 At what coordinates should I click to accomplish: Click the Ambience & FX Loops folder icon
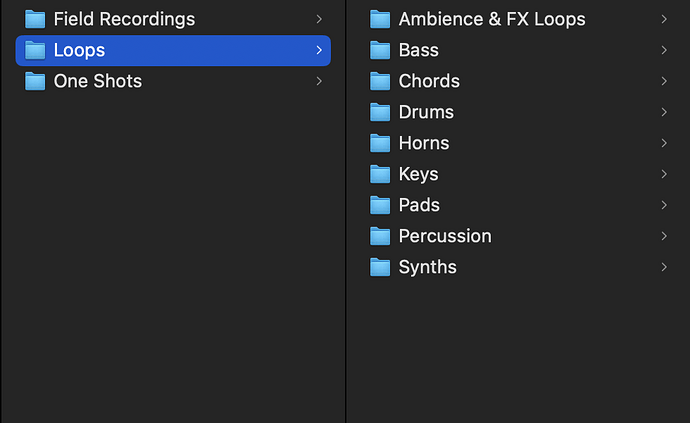380,19
